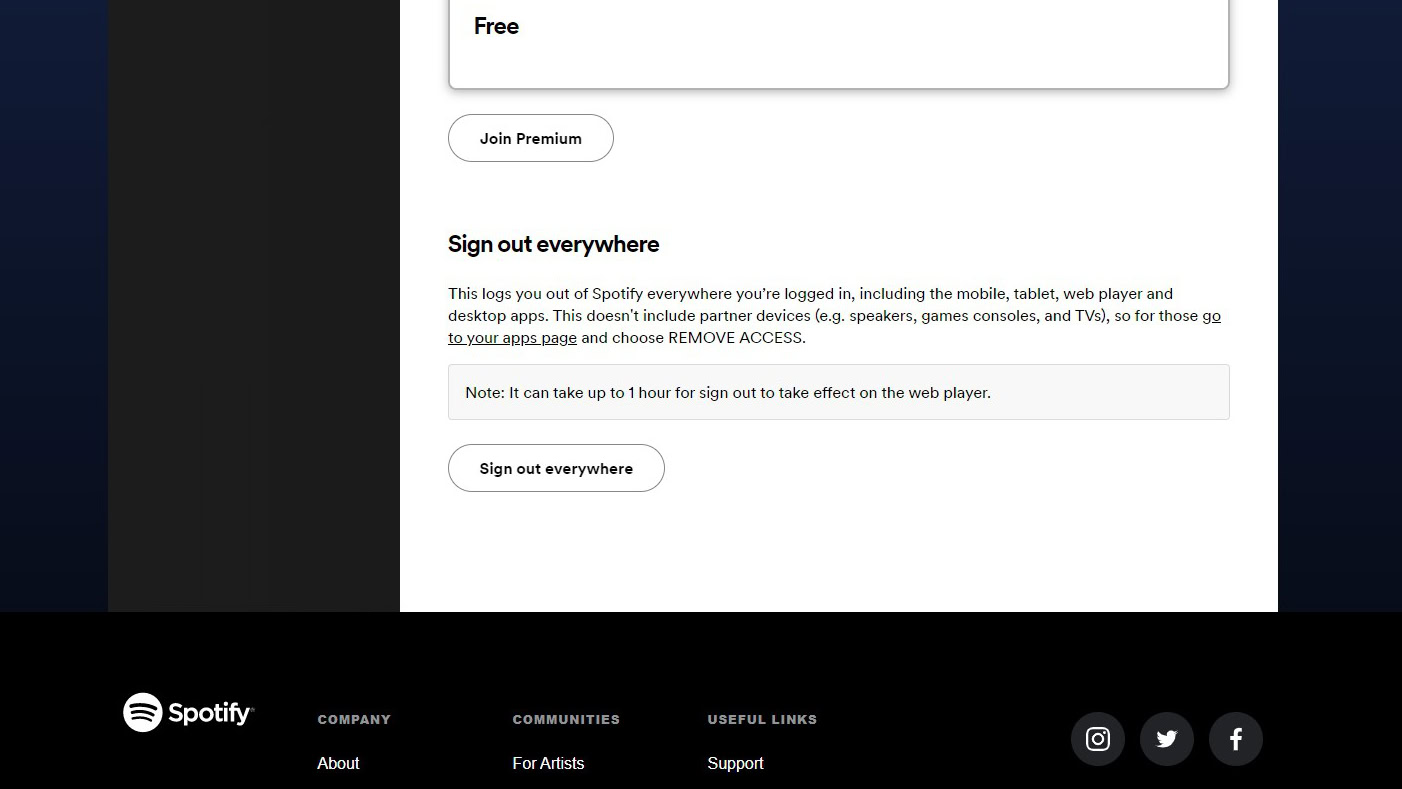Visit Spotify's Facebook page icon
The image size is (1402, 789).
coord(1236,739)
